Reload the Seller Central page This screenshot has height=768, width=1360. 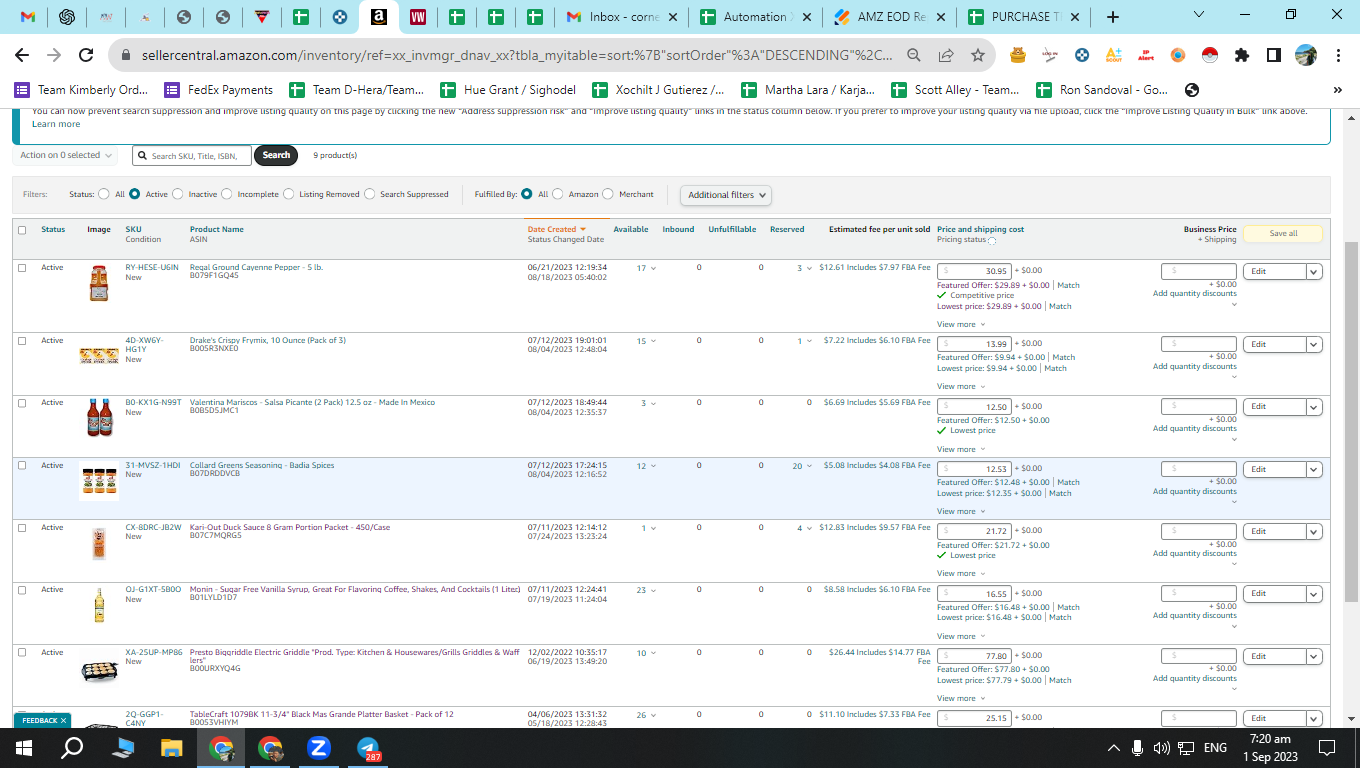click(86, 56)
